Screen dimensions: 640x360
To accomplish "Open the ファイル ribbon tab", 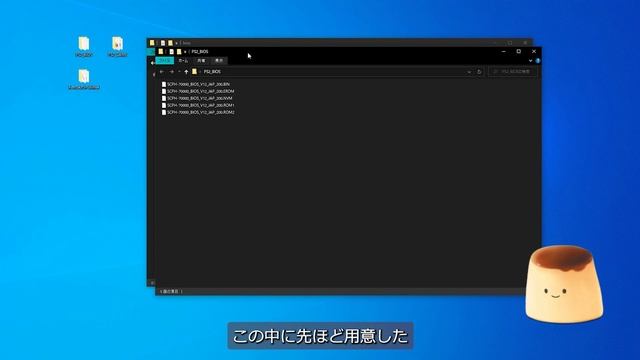I will pyautogui.click(x=165, y=60).
